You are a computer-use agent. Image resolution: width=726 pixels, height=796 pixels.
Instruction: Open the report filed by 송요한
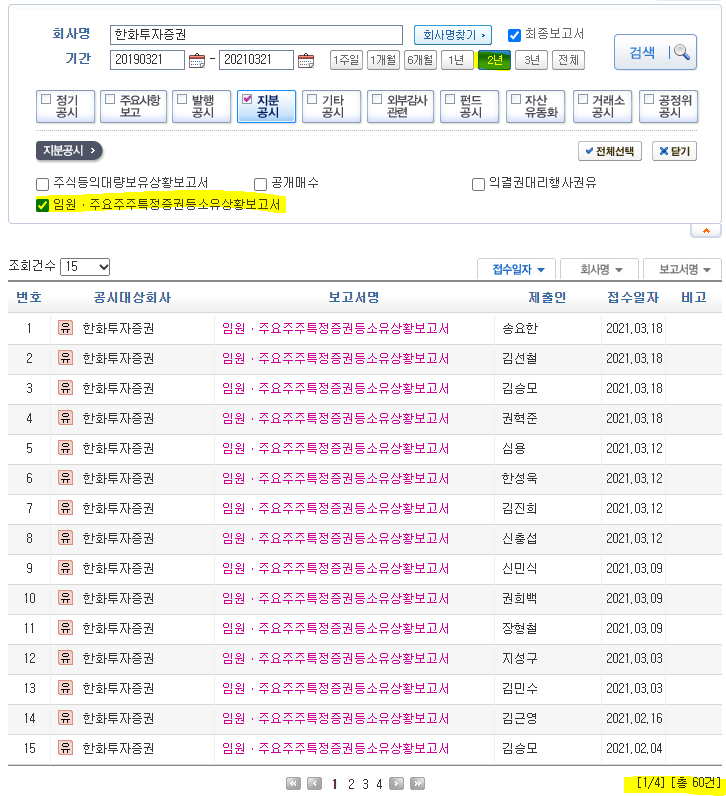(336, 328)
